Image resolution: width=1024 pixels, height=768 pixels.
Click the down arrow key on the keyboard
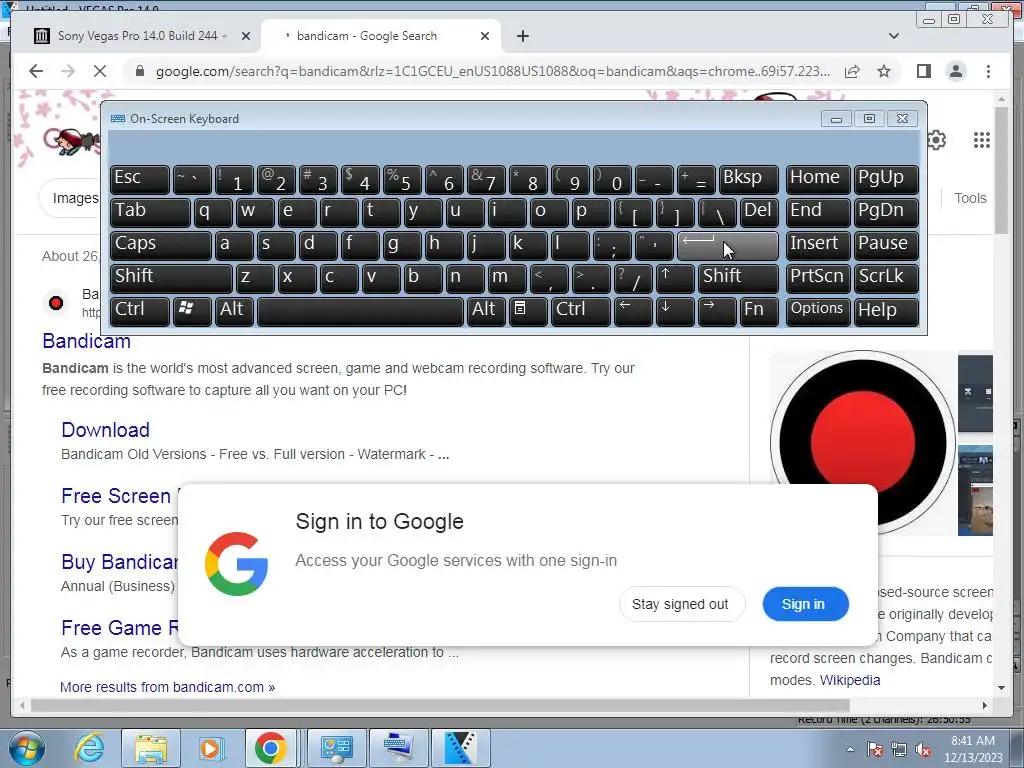click(675, 310)
